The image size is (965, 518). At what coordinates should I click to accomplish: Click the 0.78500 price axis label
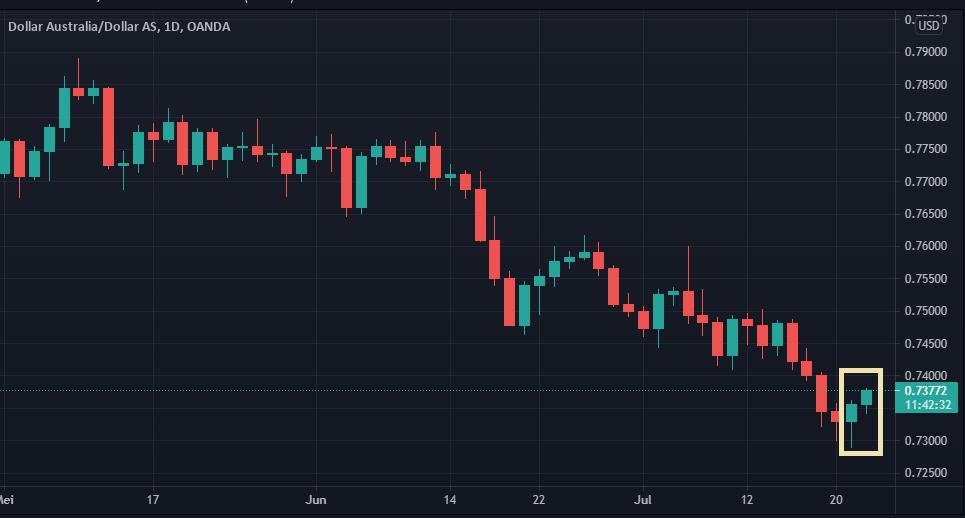click(x=925, y=85)
